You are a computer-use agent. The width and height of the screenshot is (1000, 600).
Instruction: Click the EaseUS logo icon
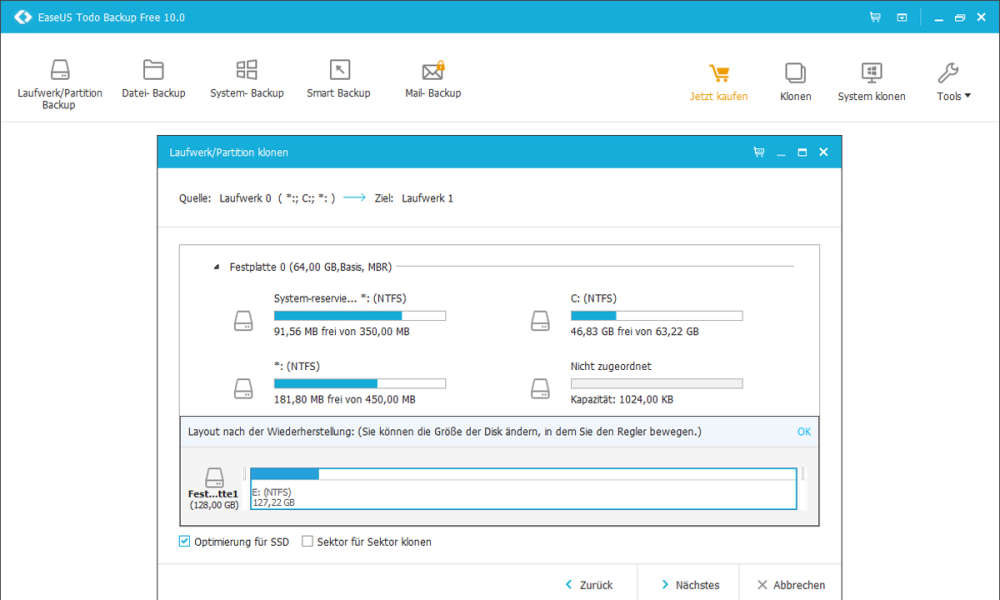[23, 17]
